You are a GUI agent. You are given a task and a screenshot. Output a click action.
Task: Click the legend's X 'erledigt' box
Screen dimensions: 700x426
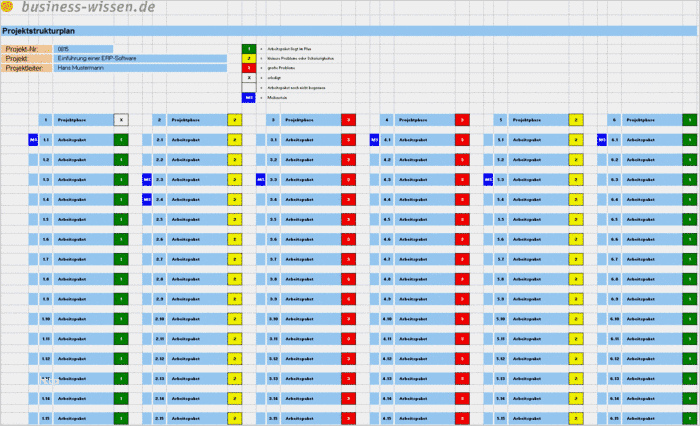(249, 78)
